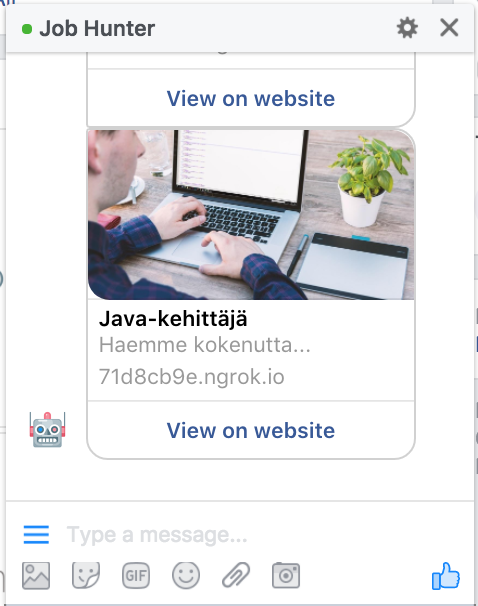Click the Java-kehittäjä View on website button

[x=251, y=430]
